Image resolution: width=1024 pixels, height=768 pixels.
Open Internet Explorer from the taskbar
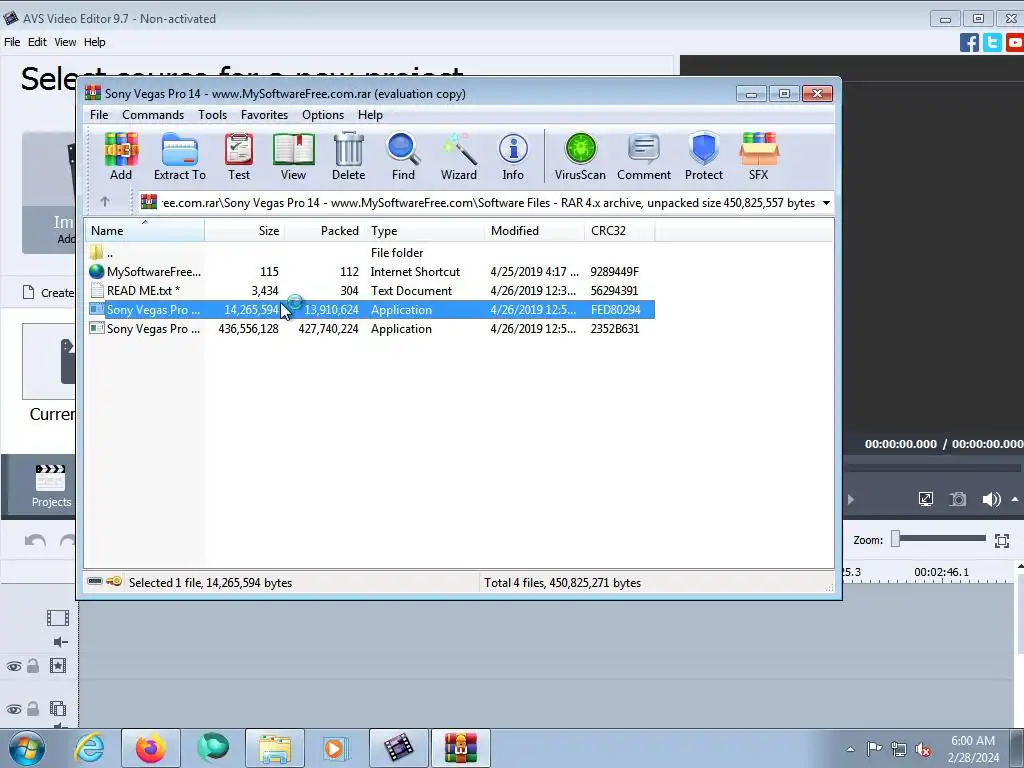pos(89,748)
